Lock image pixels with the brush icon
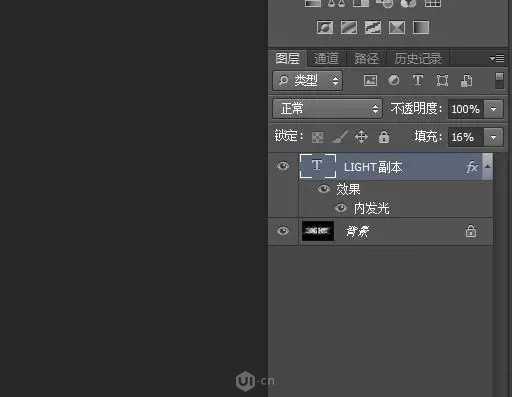The image size is (512, 397). click(x=340, y=137)
